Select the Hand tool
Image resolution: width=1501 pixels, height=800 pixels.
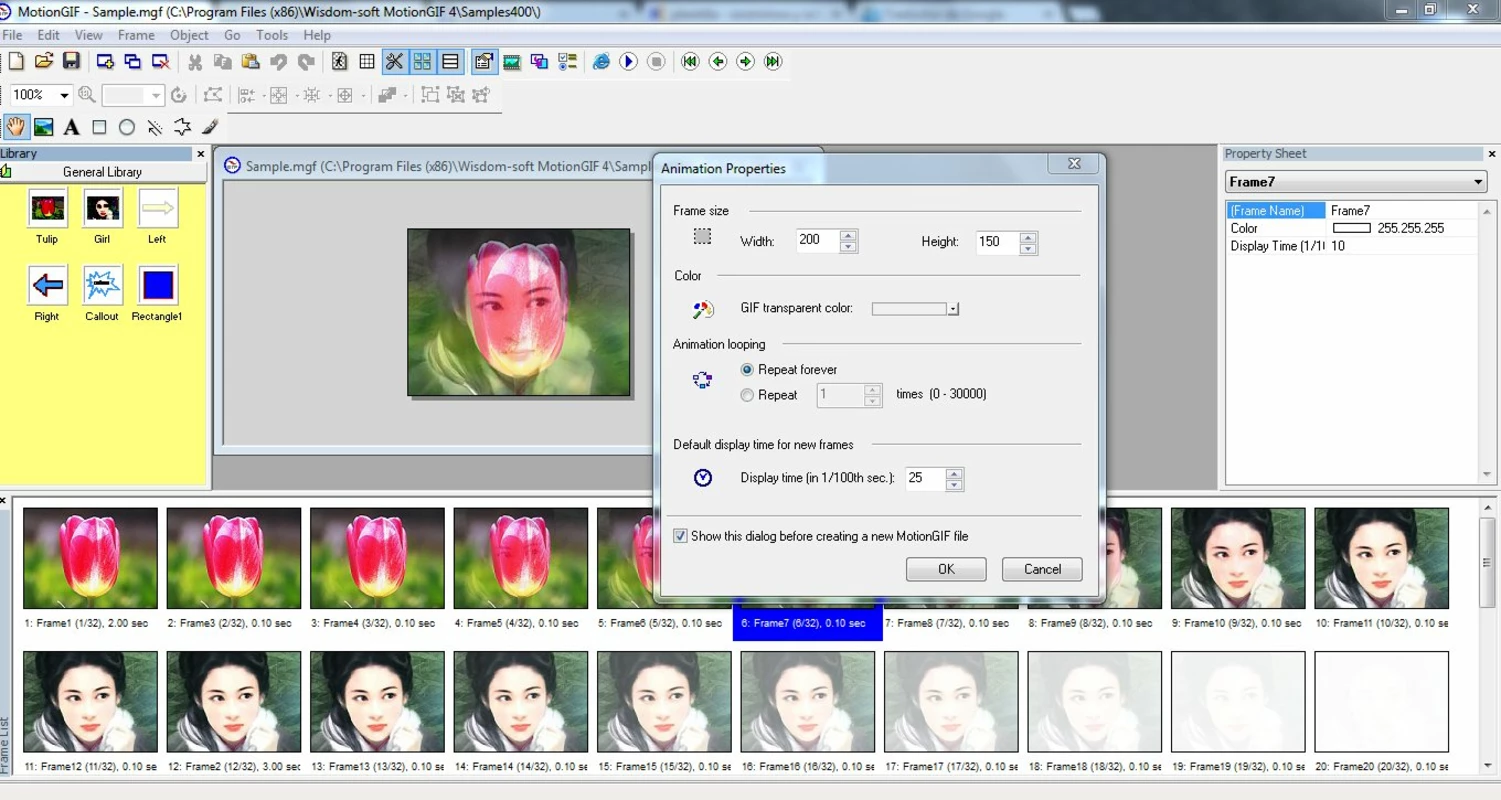point(16,127)
